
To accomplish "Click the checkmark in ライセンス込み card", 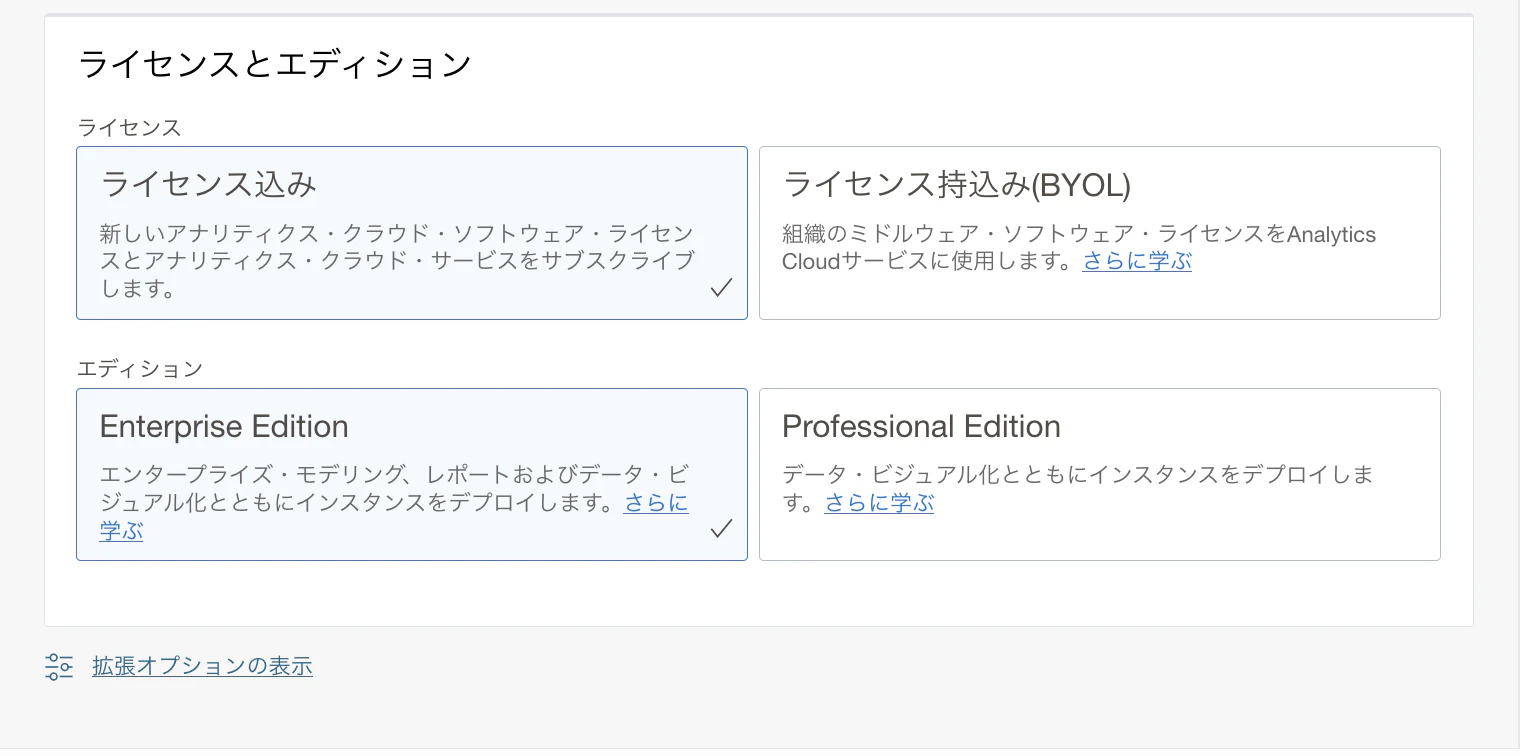I will click(721, 288).
